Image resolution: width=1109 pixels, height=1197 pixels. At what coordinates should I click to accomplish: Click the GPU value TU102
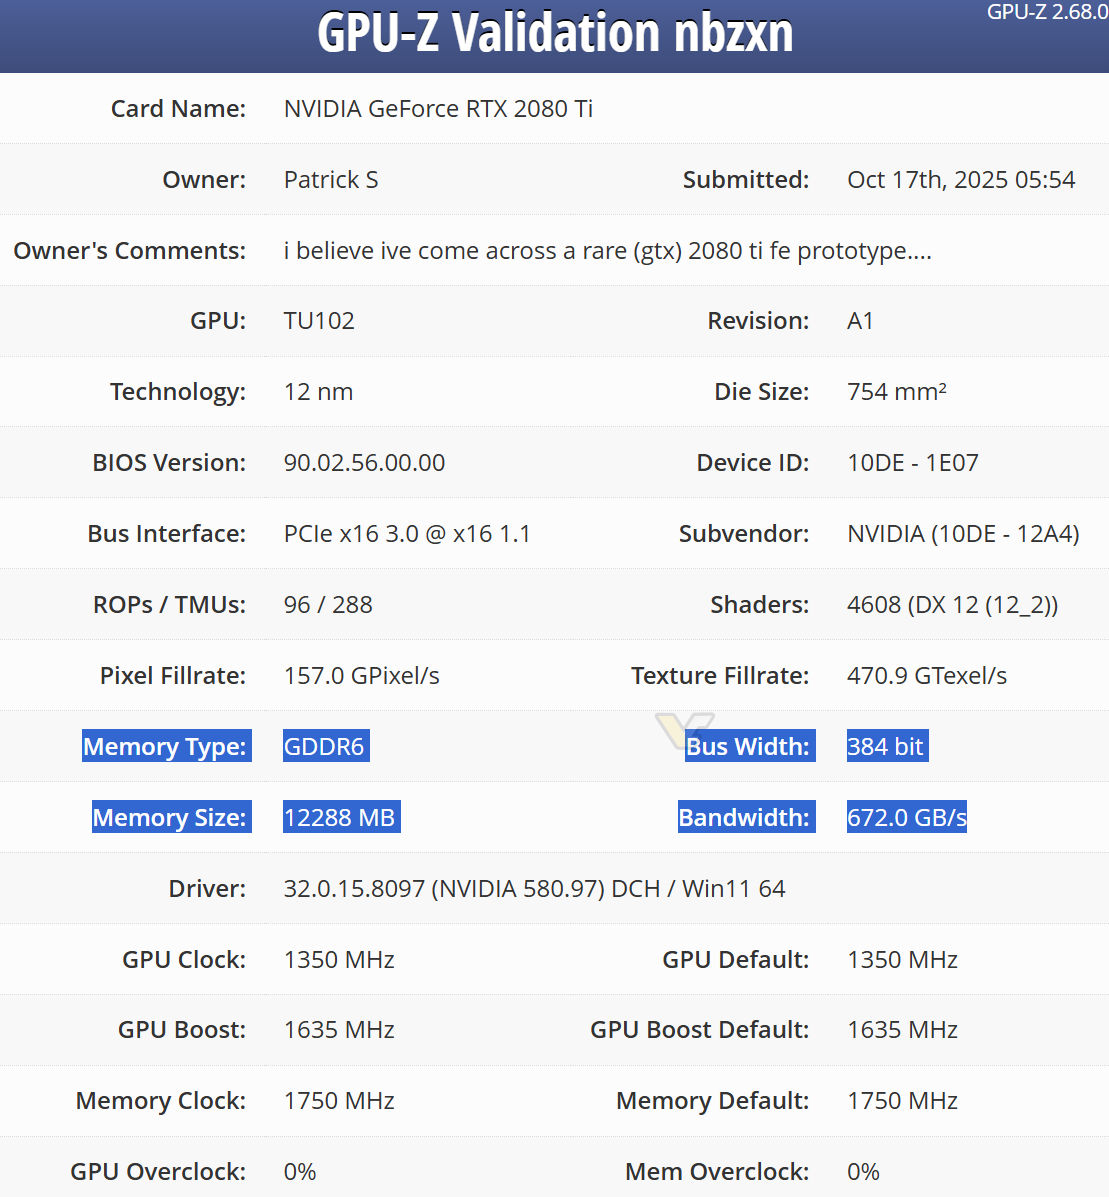point(319,321)
